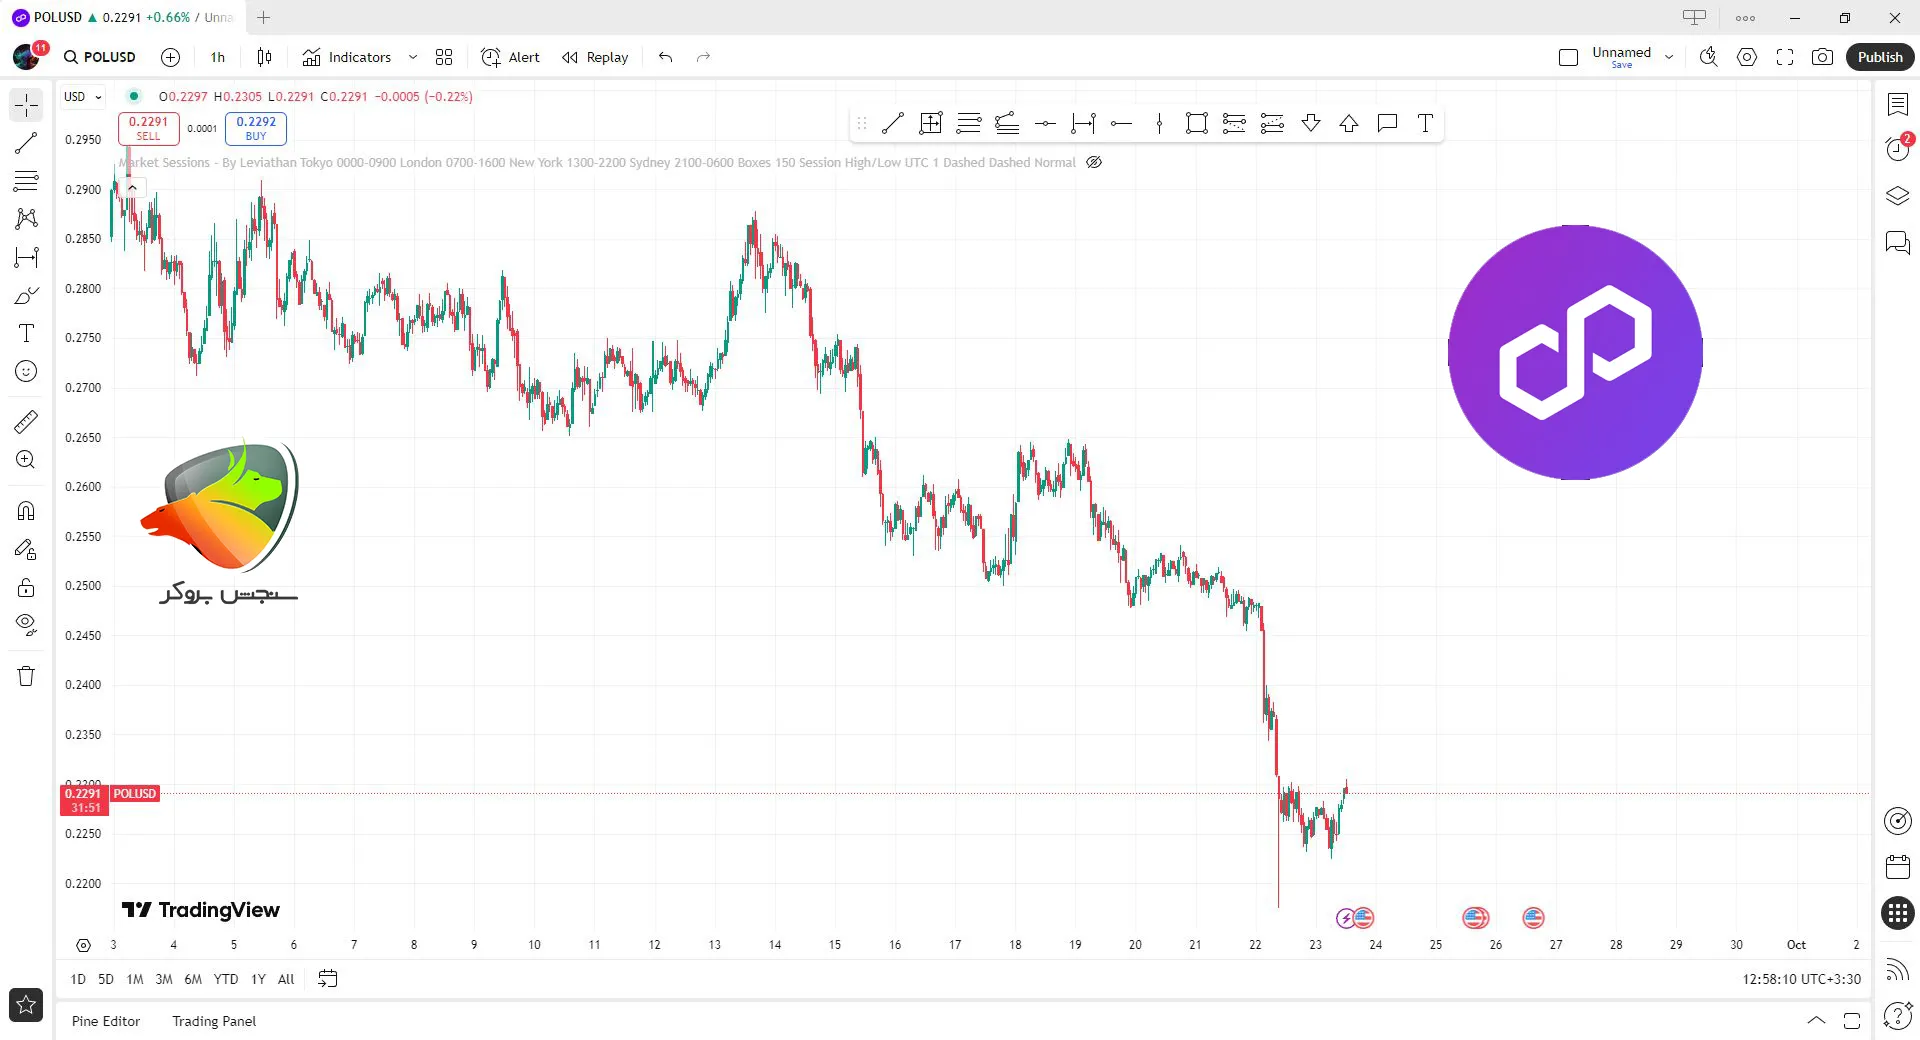Image resolution: width=1920 pixels, height=1040 pixels.
Task: Open the chart layout grid selector
Action: pos(444,57)
